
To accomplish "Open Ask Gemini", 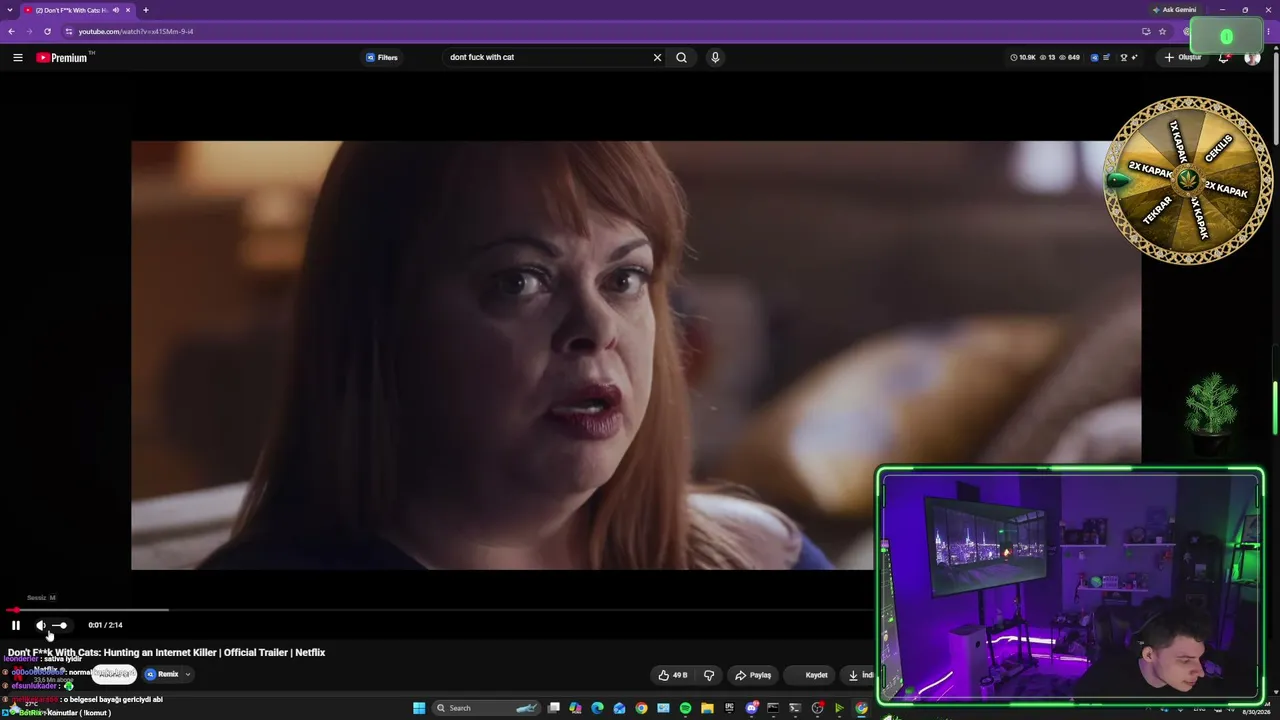I will coord(1174,10).
